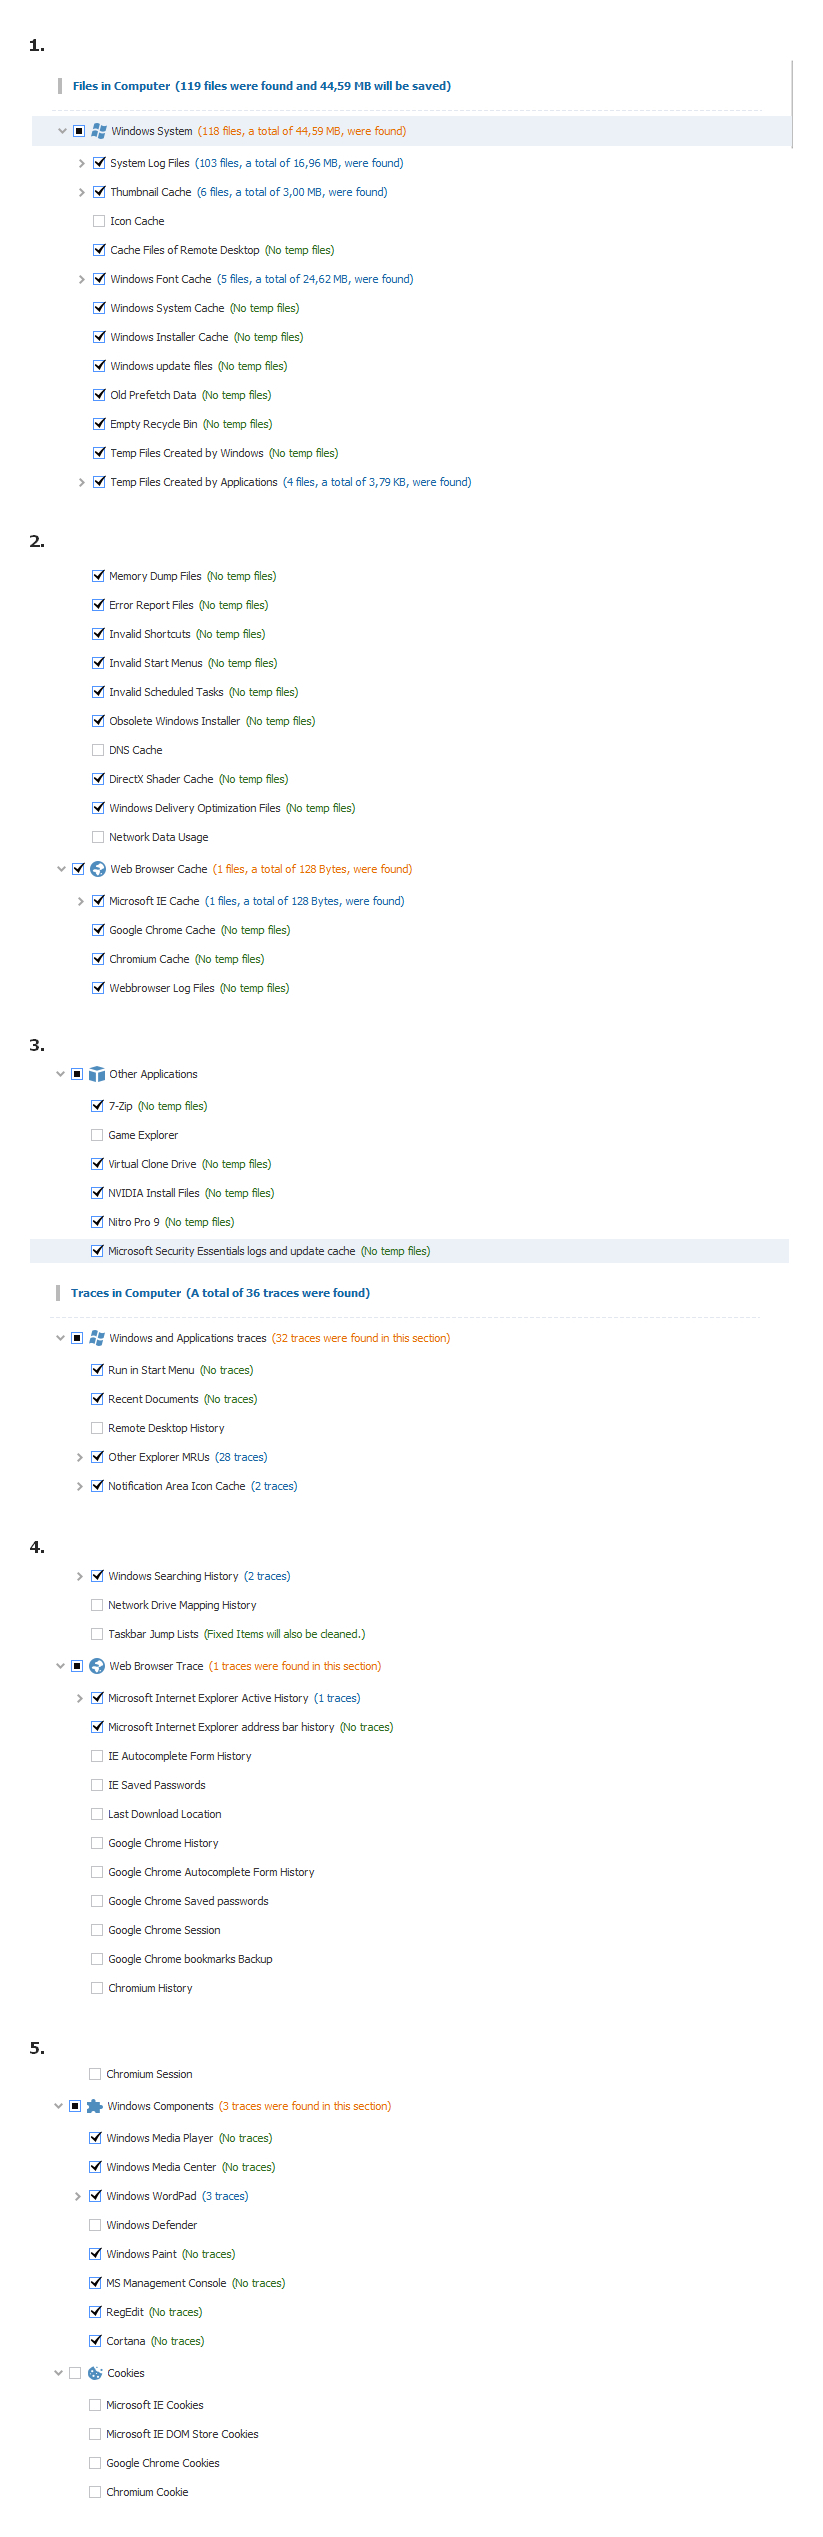
Task: Click the Windows Components puzzle icon
Action: [x=95, y=2106]
